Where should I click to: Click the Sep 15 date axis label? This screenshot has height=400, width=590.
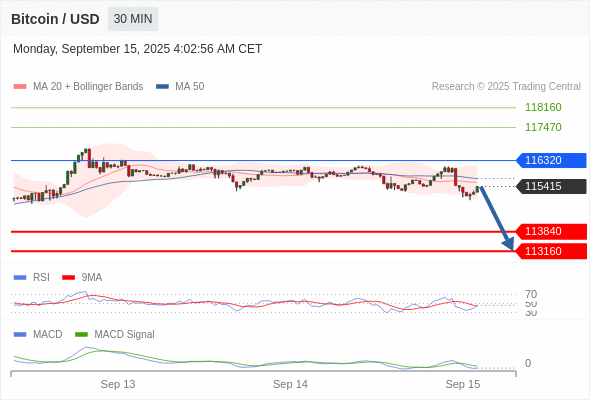coord(463,384)
